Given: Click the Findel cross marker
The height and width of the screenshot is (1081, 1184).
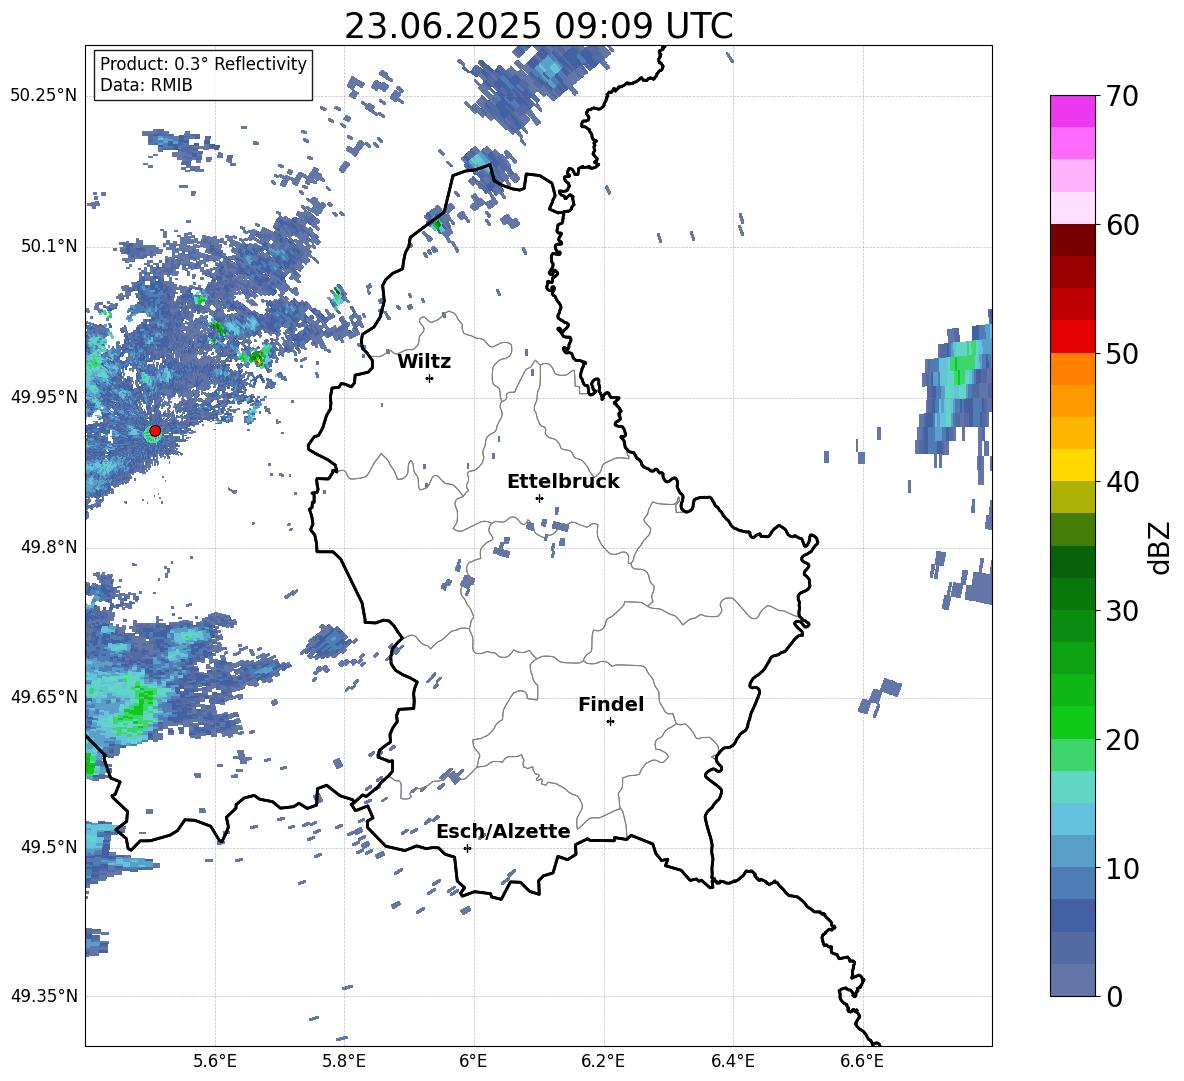Looking at the screenshot, I should tap(610, 722).
